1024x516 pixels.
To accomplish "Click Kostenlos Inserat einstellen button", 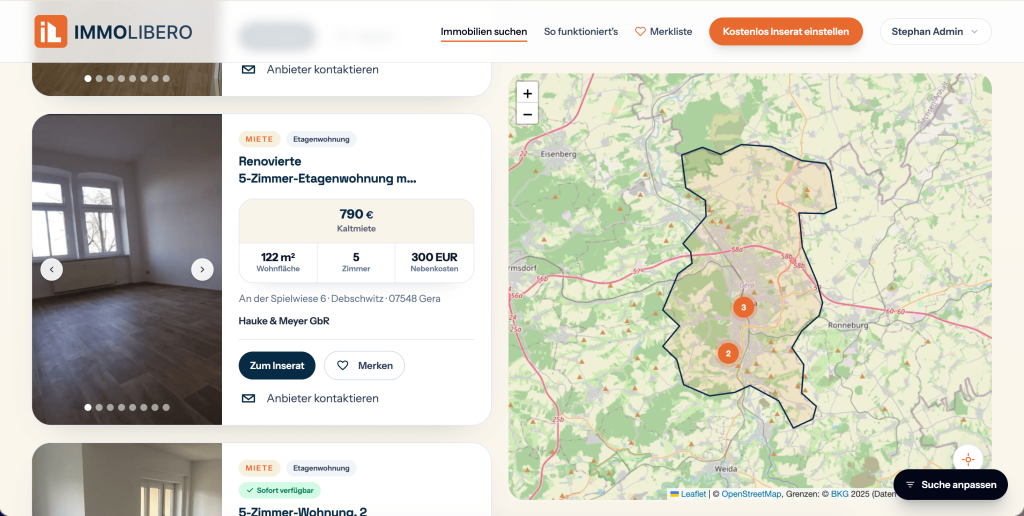I will tap(786, 31).
